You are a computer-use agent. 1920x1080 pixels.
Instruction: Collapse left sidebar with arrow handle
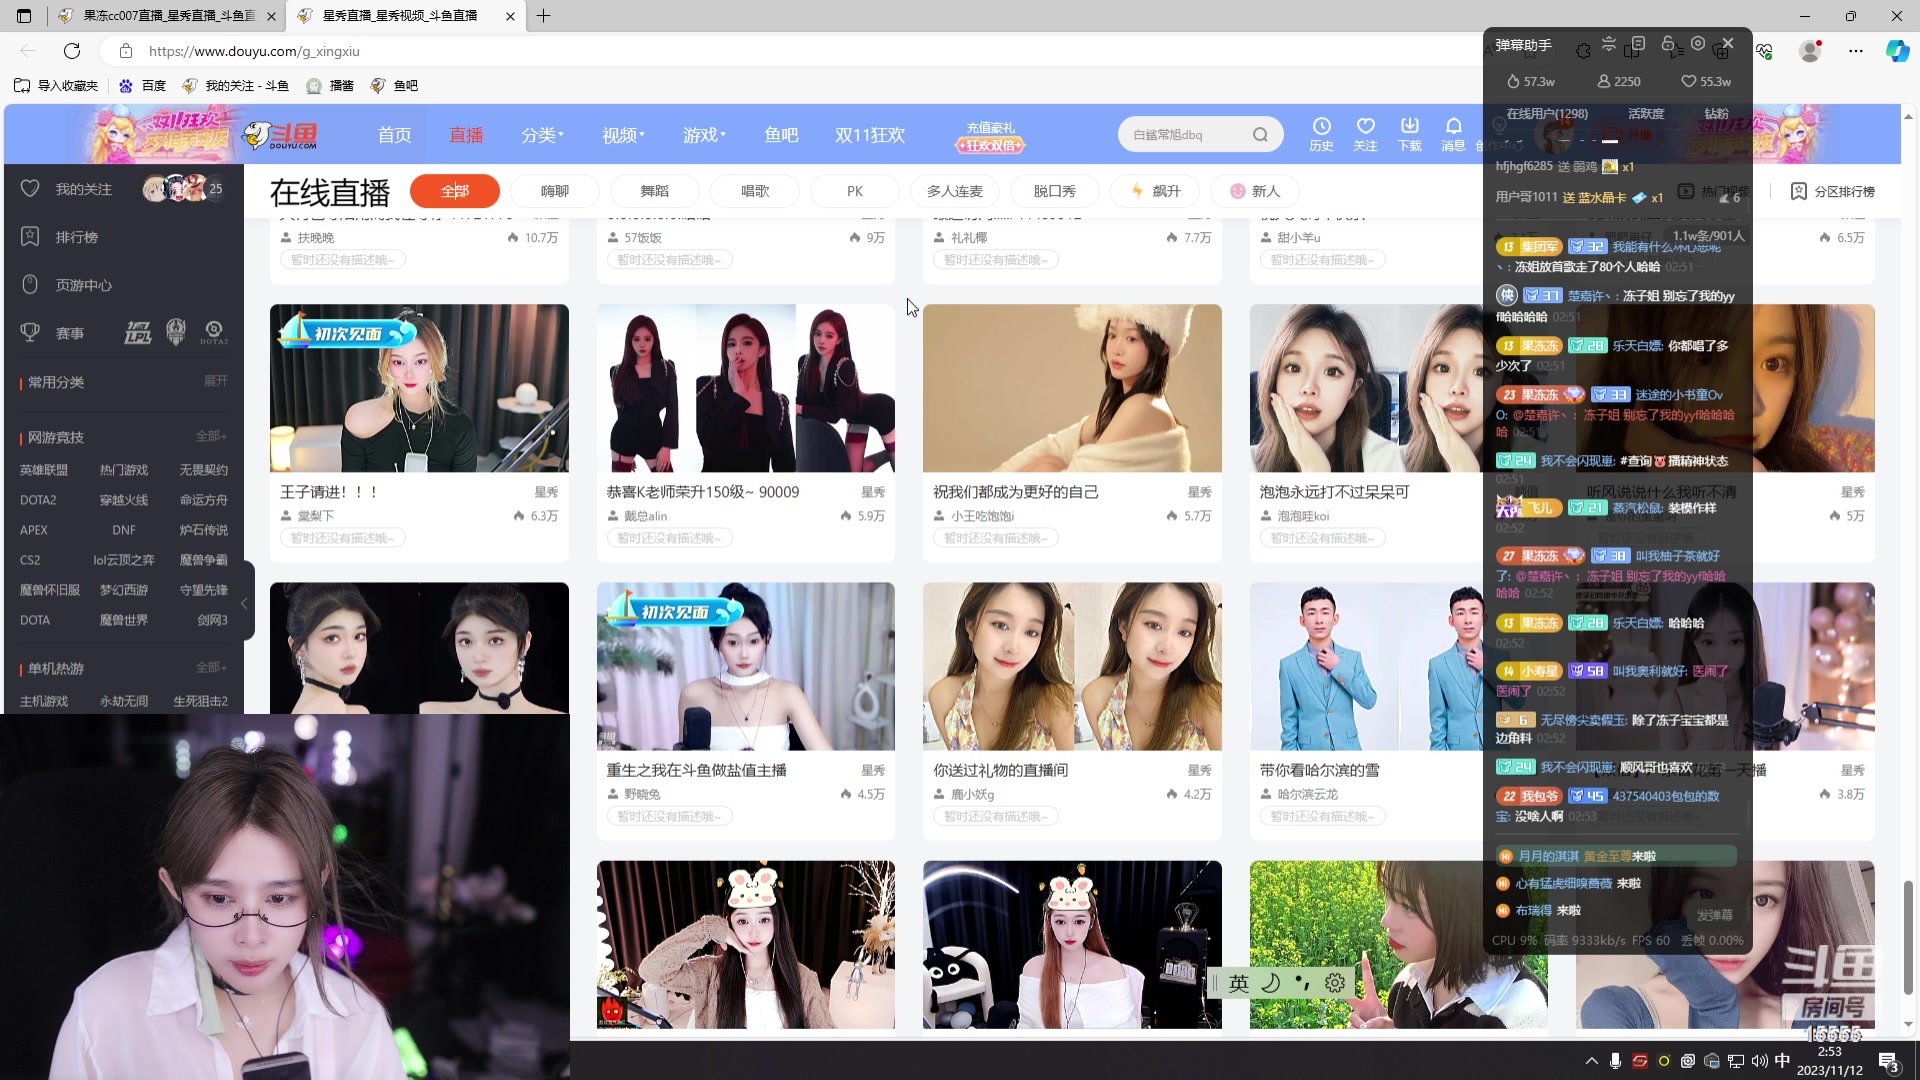(x=244, y=603)
